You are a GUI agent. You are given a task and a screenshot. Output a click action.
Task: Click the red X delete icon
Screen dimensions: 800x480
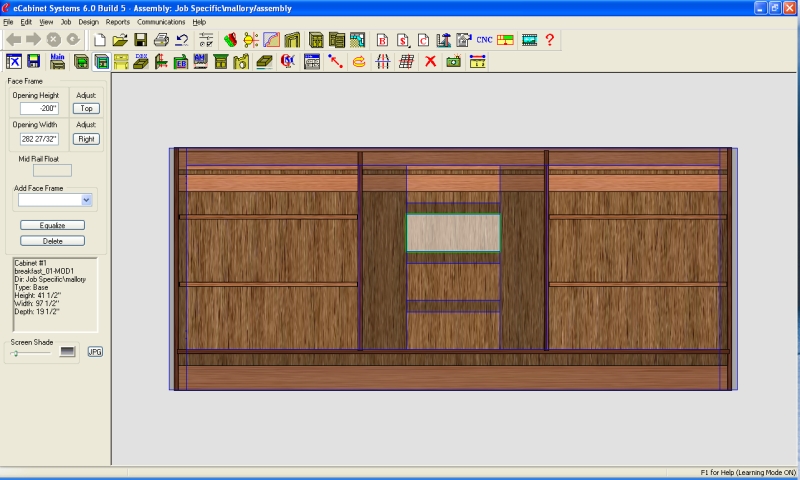pos(431,62)
